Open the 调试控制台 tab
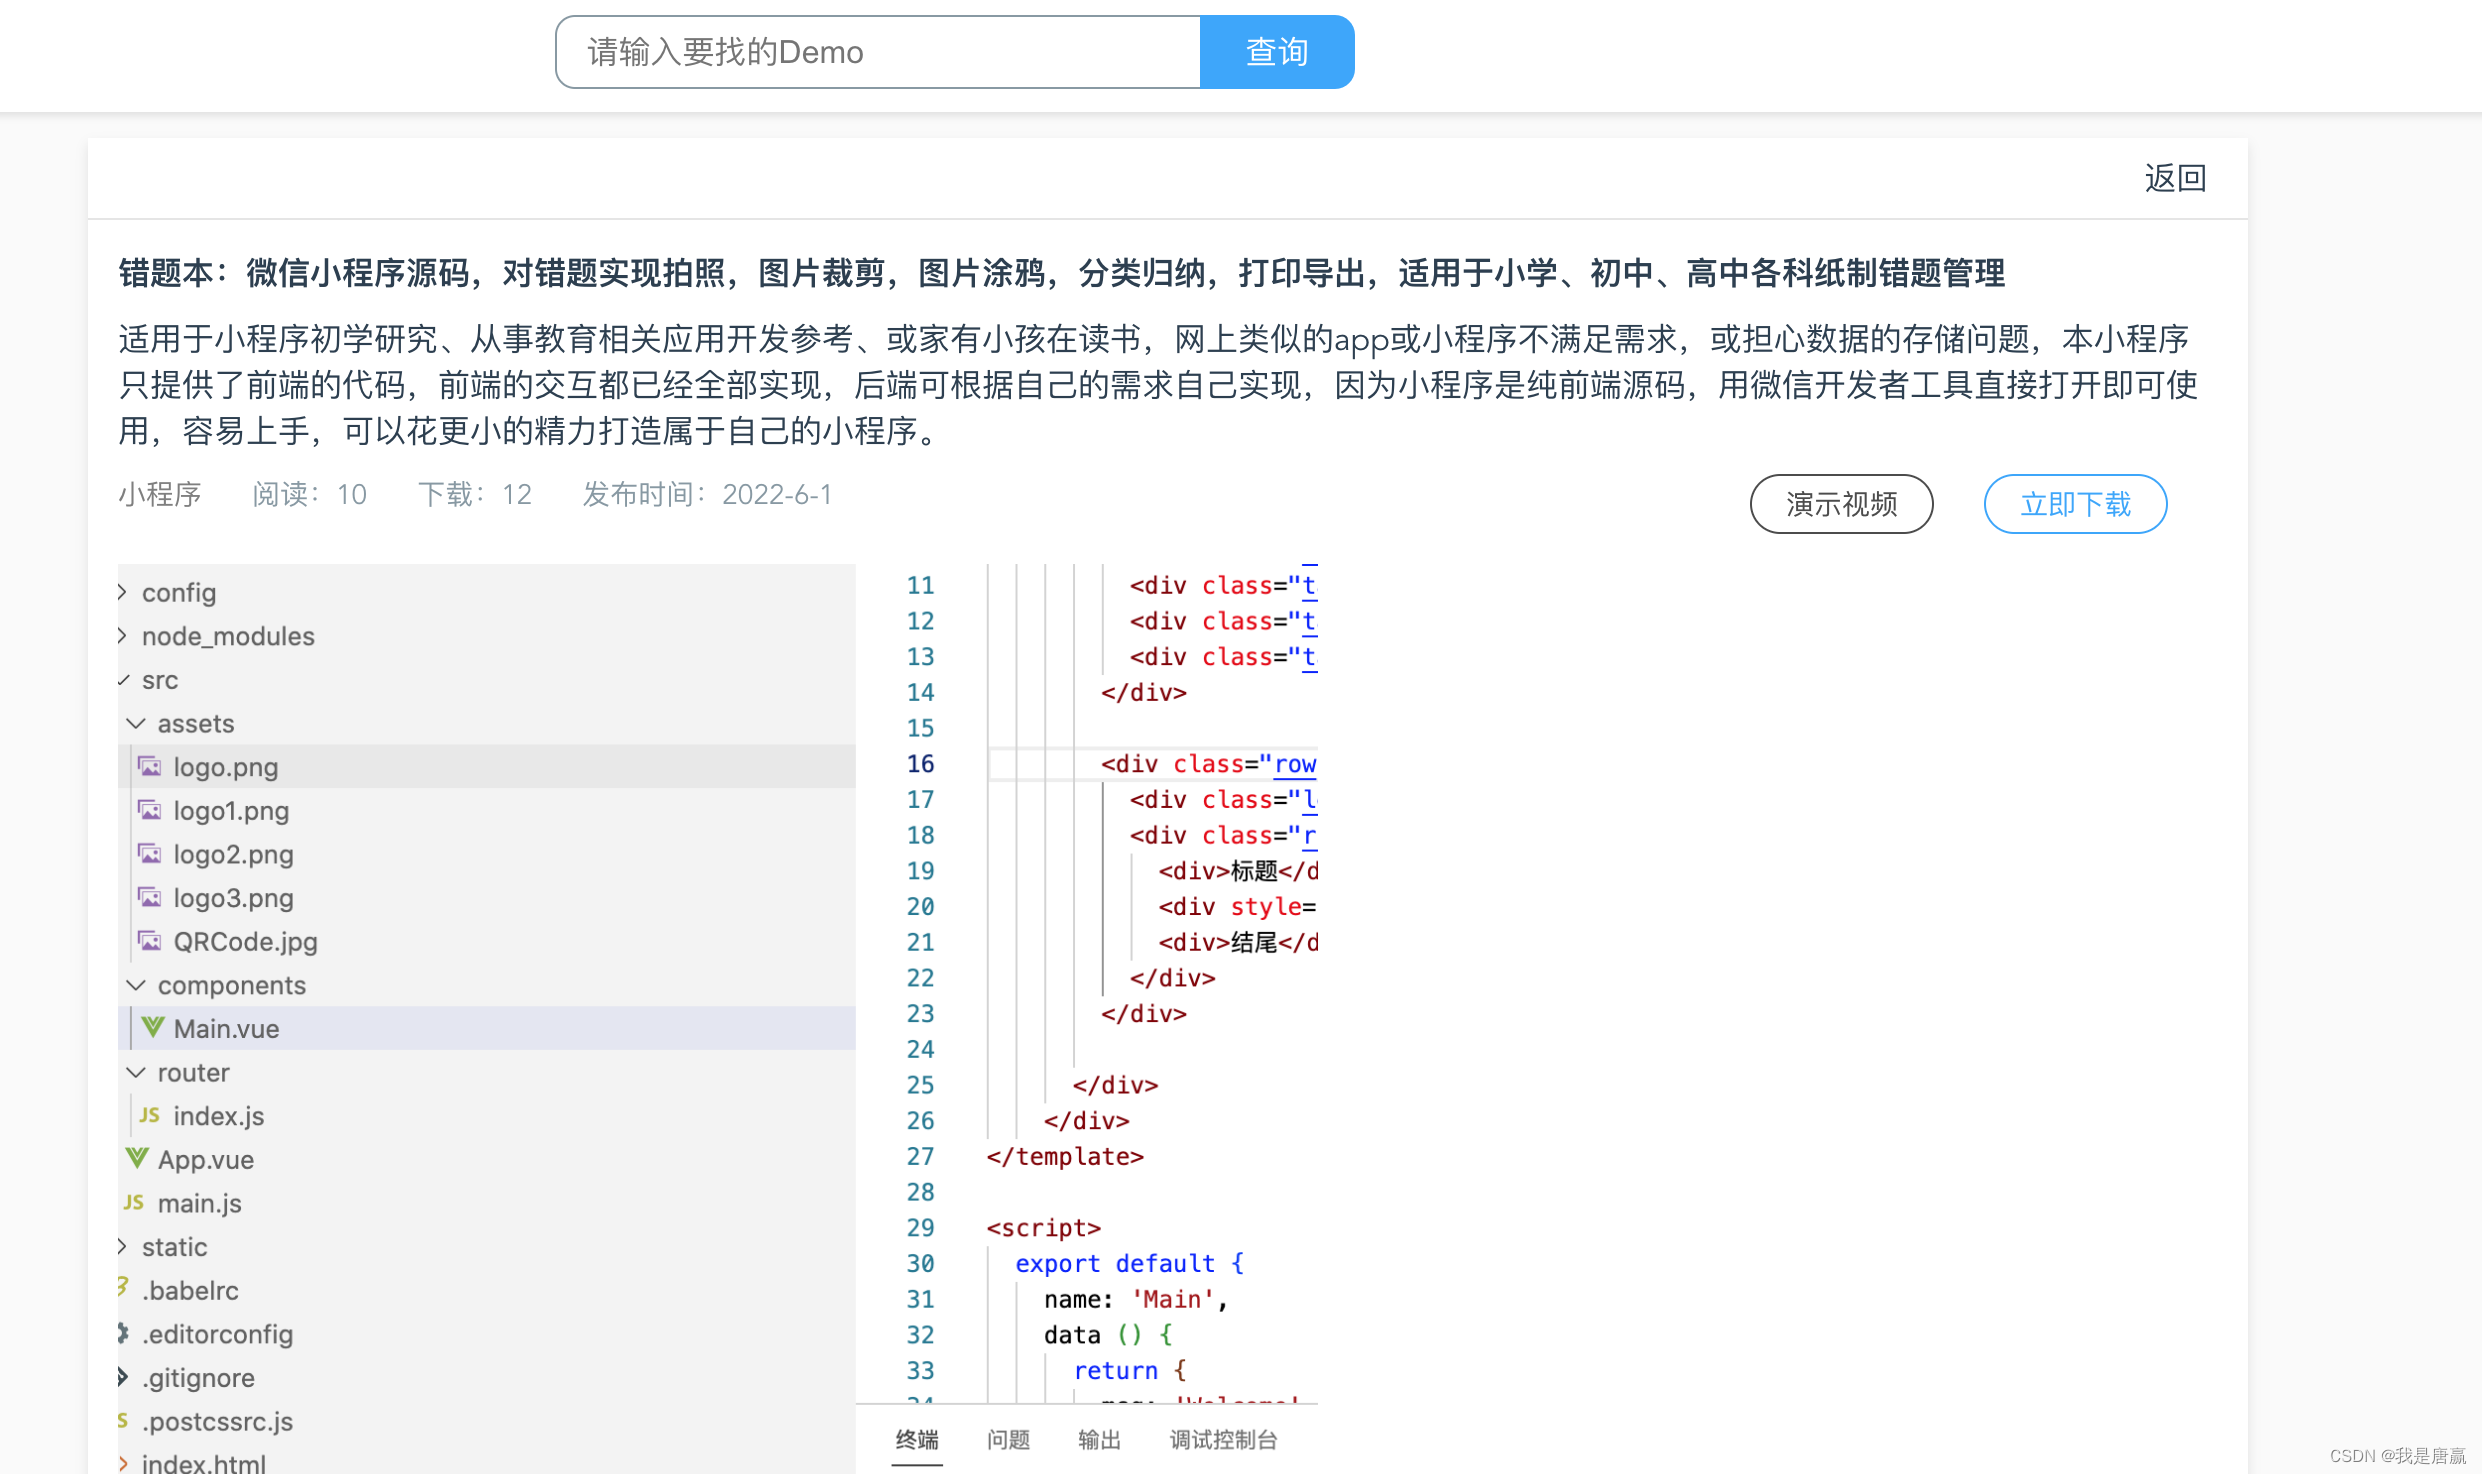The image size is (2482, 1474). [1223, 1439]
